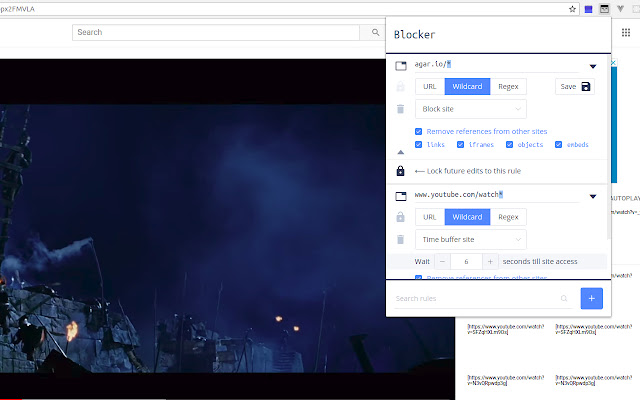Add a new rule with plus button
The width and height of the screenshot is (640, 400).
(591, 298)
